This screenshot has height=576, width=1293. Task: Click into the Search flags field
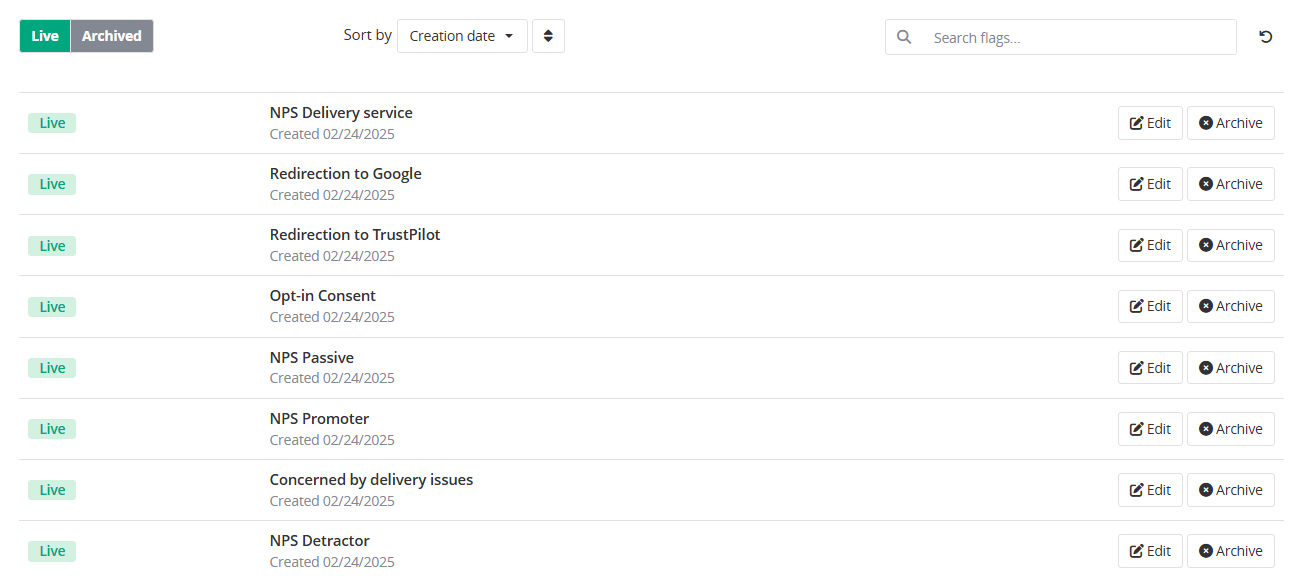pos(1061,37)
